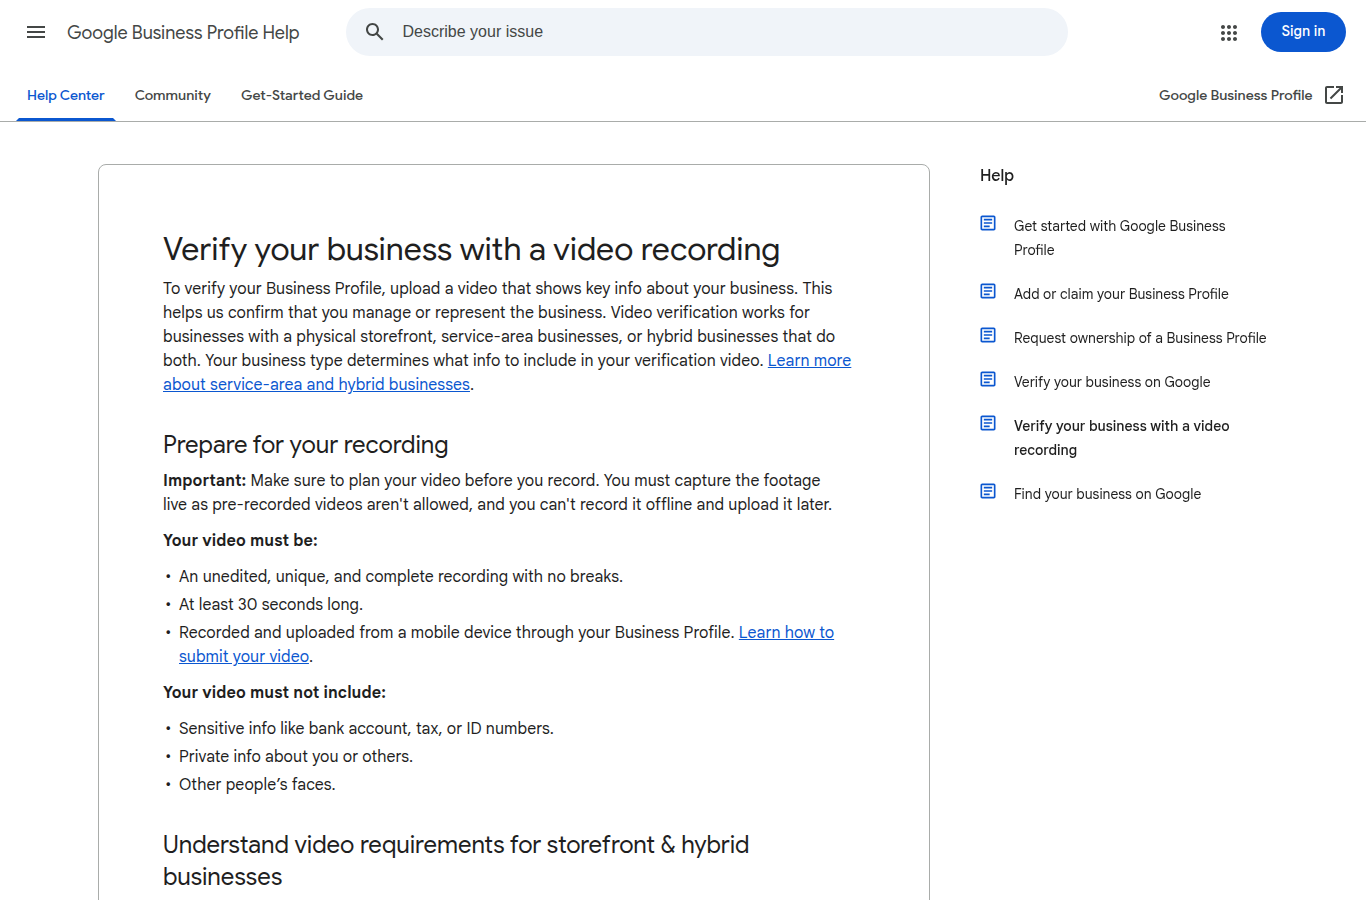Follow the Learn more about service-area link

coord(507,372)
